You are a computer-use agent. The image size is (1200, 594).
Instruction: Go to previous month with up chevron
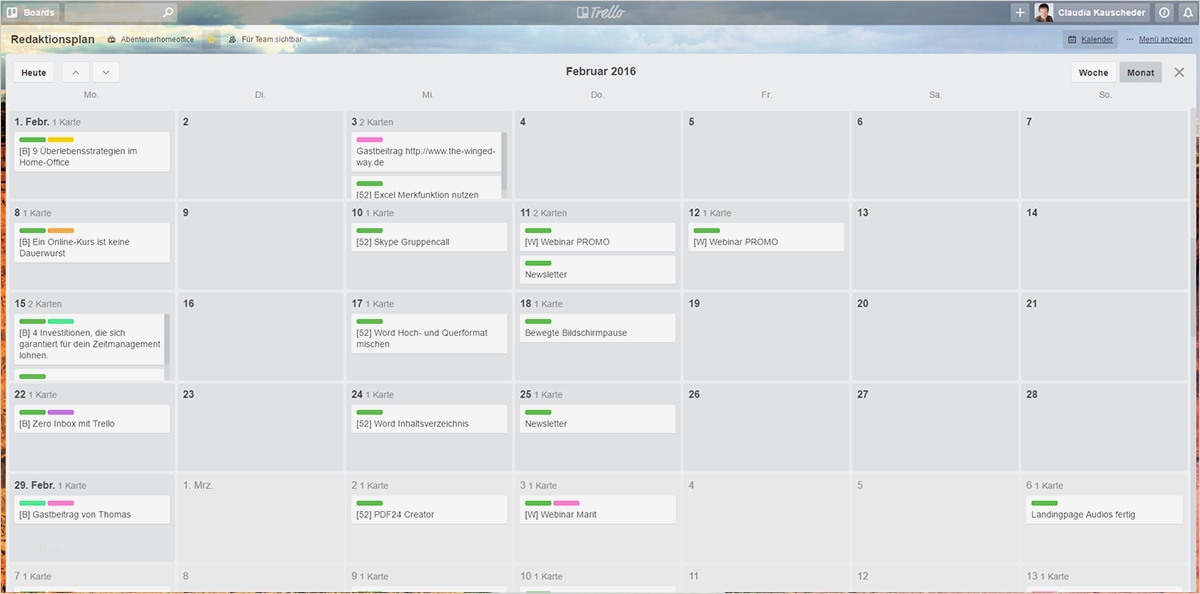click(x=76, y=72)
